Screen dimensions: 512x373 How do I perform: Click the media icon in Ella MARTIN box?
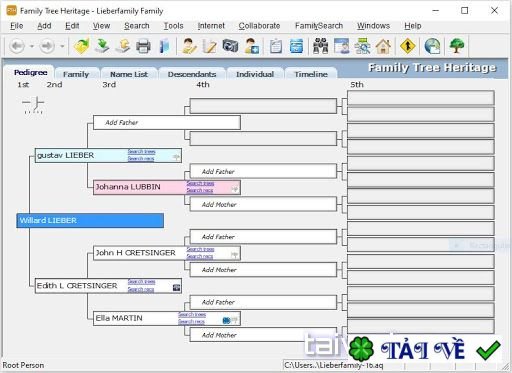[226, 320]
